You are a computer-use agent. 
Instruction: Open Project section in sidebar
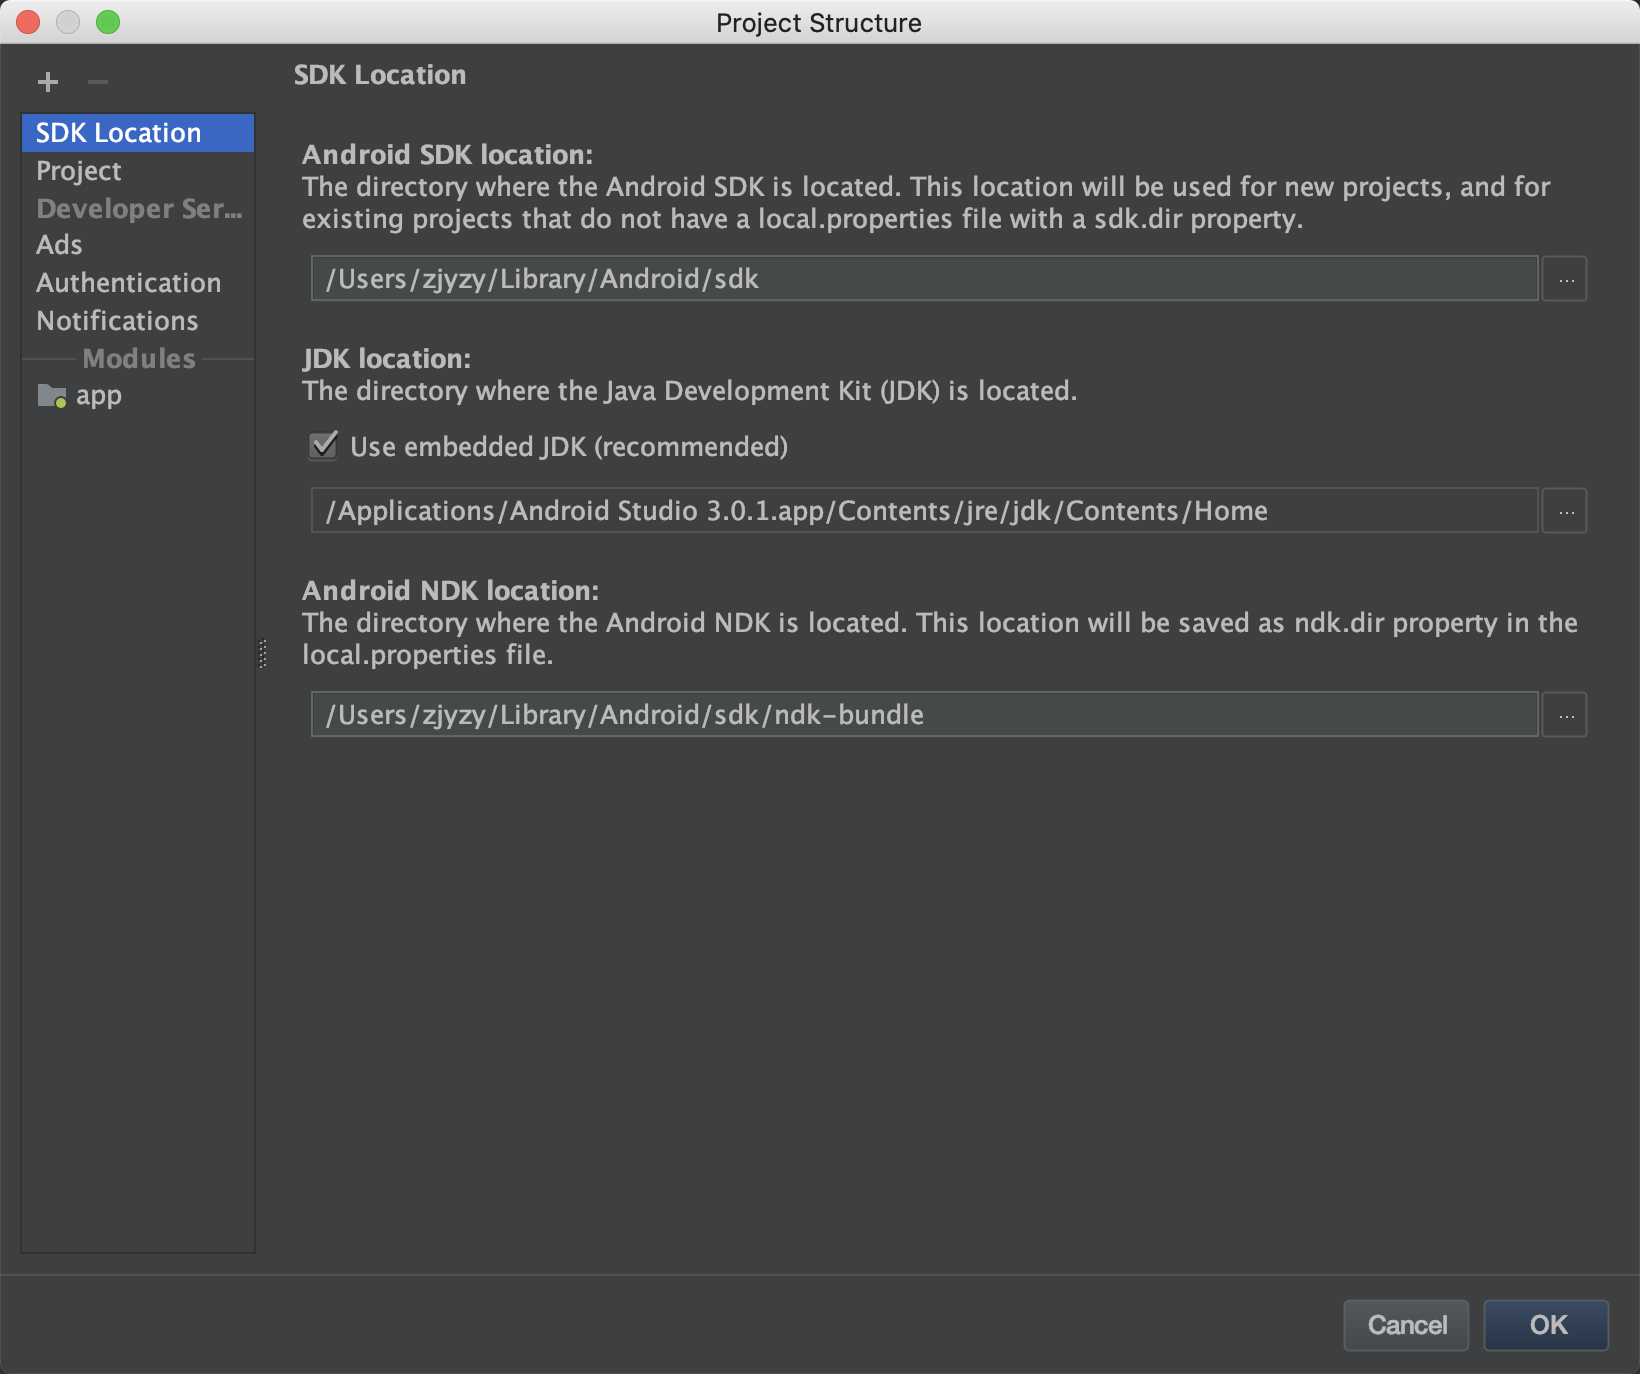(x=138, y=171)
